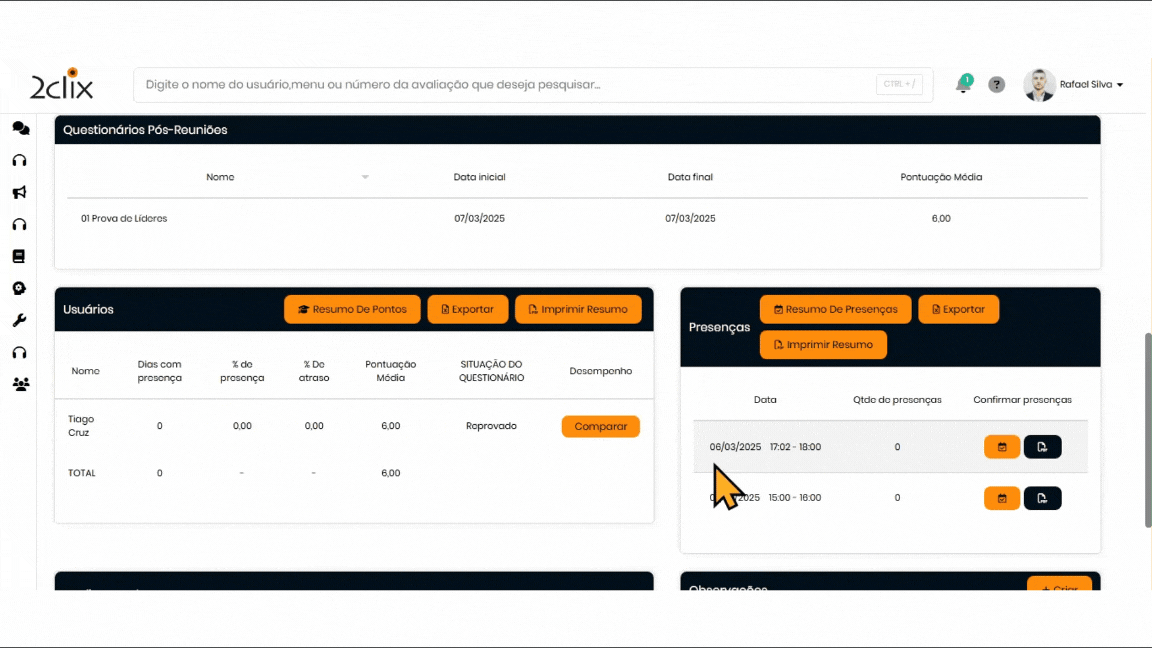Click Resumo De Presenças button

click(835, 310)
